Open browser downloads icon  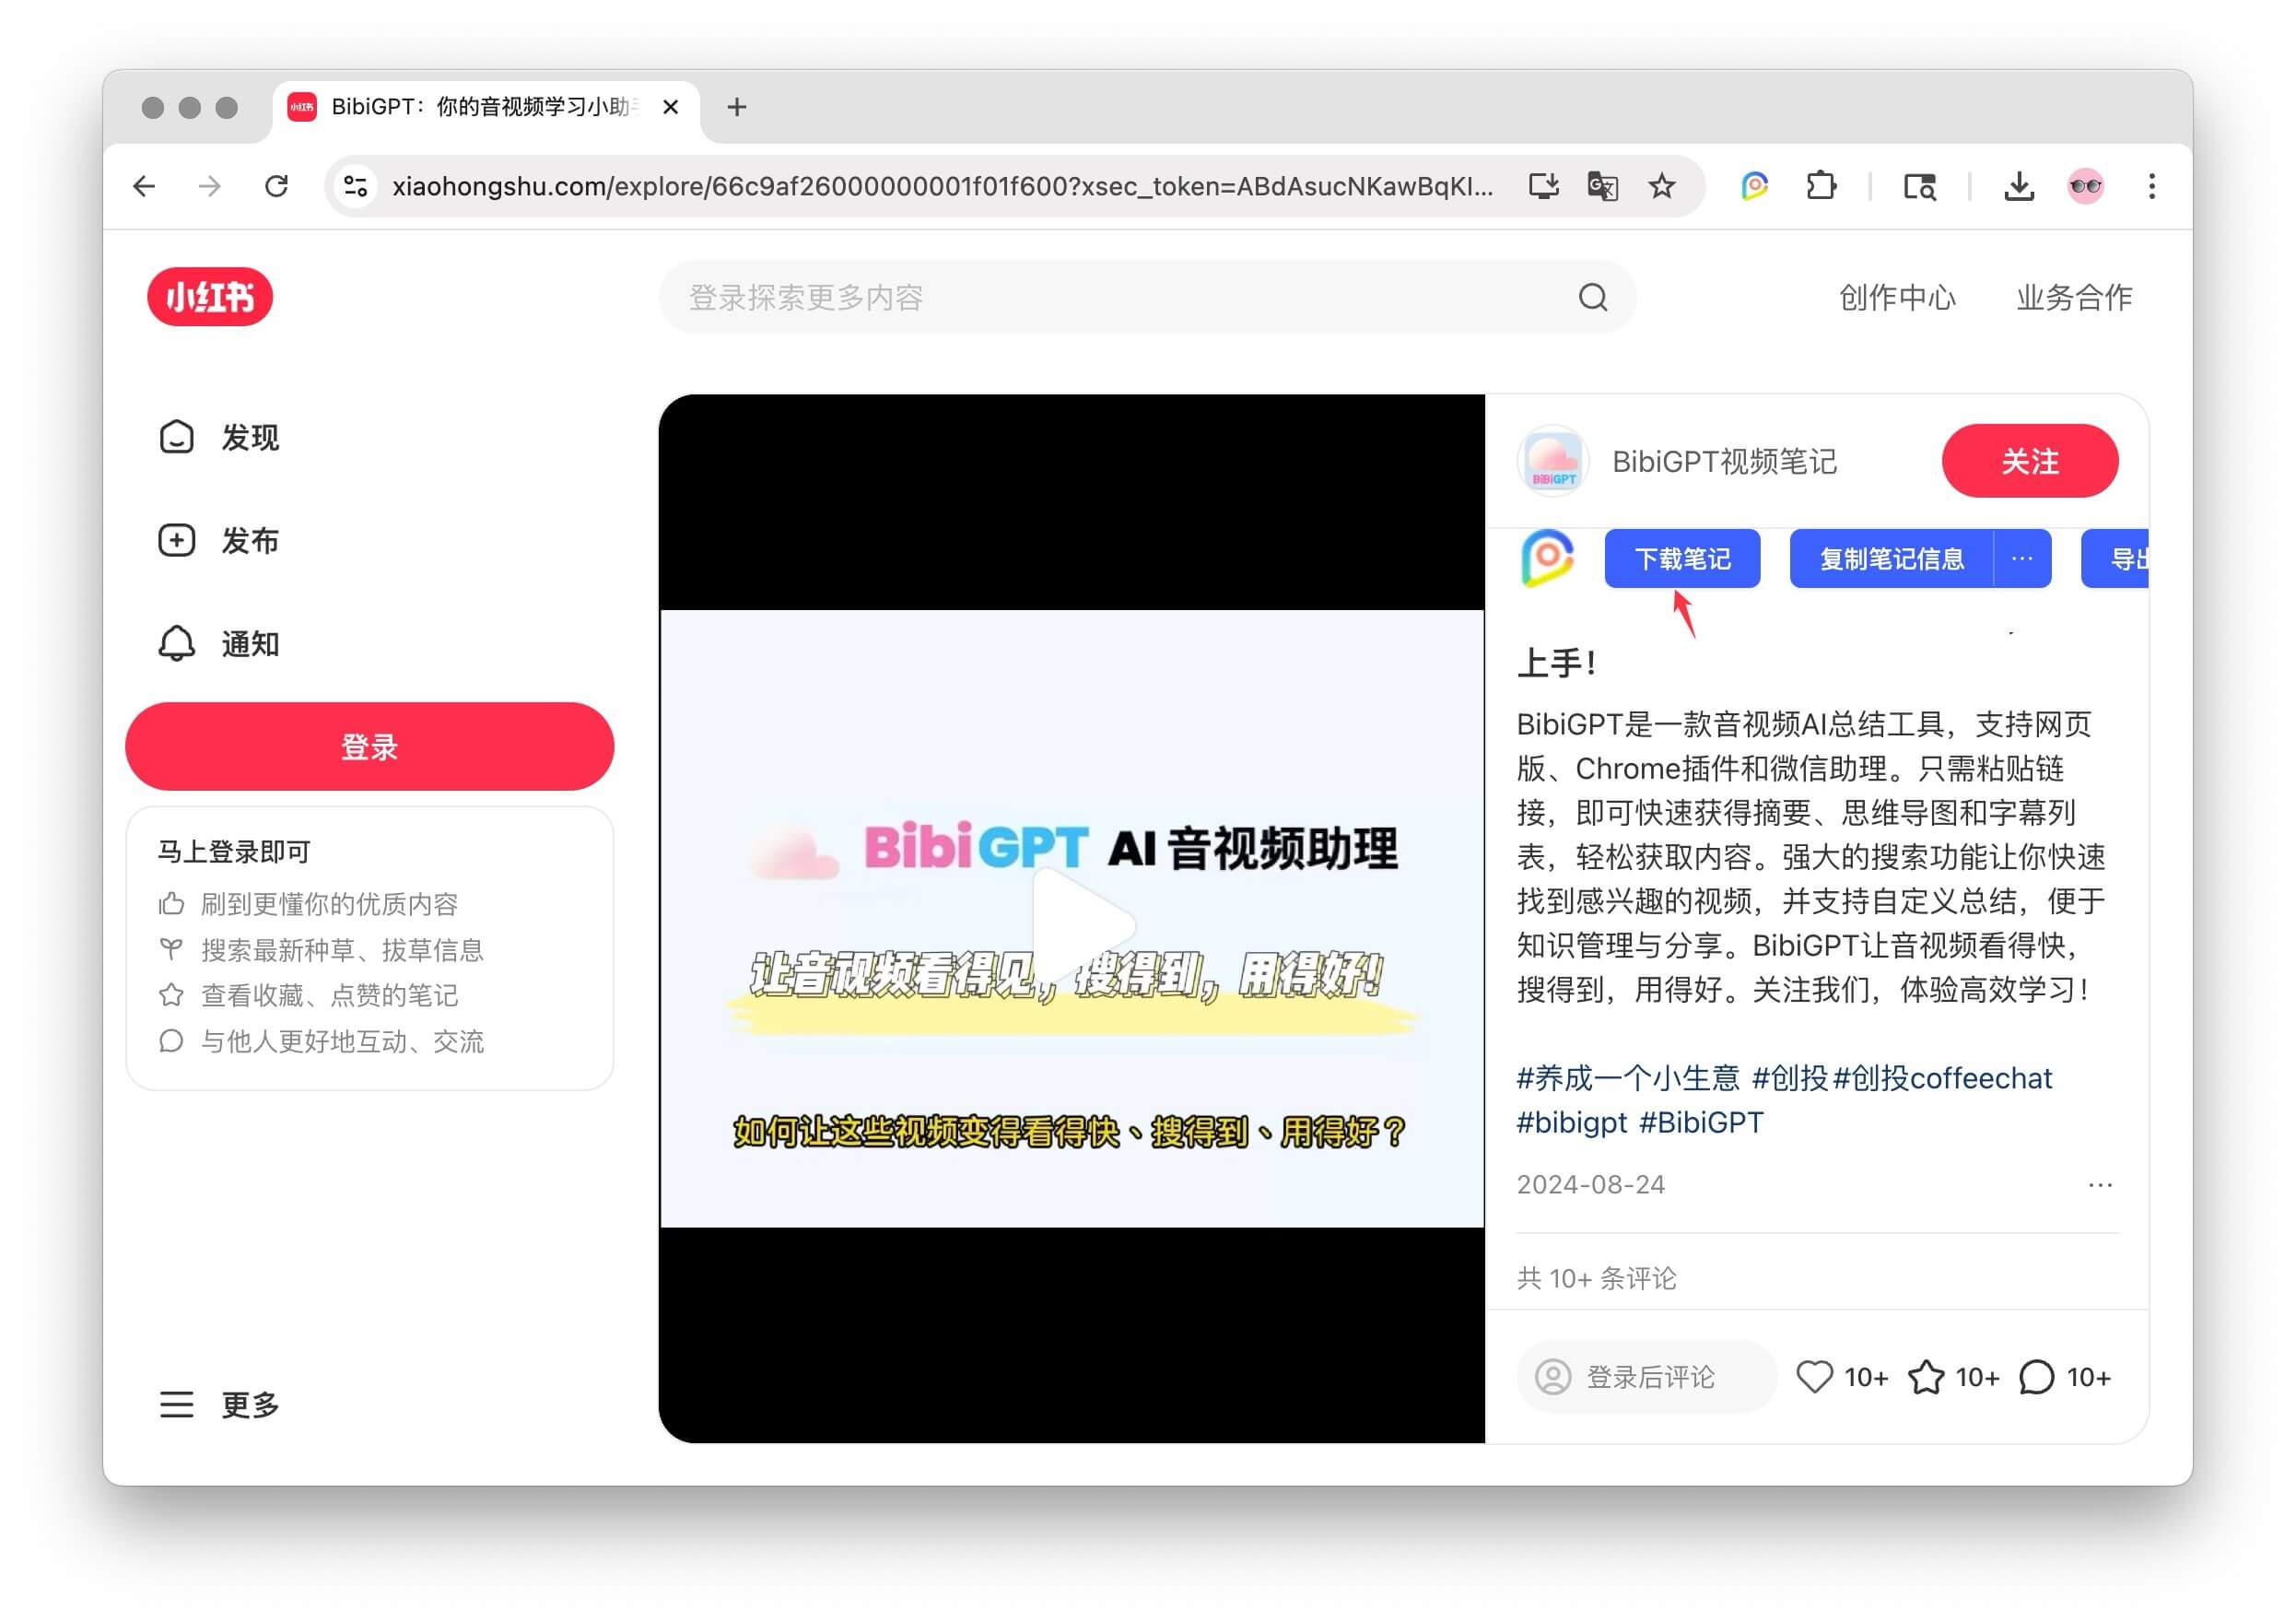pyautogui.click(x=2019, y=186)
